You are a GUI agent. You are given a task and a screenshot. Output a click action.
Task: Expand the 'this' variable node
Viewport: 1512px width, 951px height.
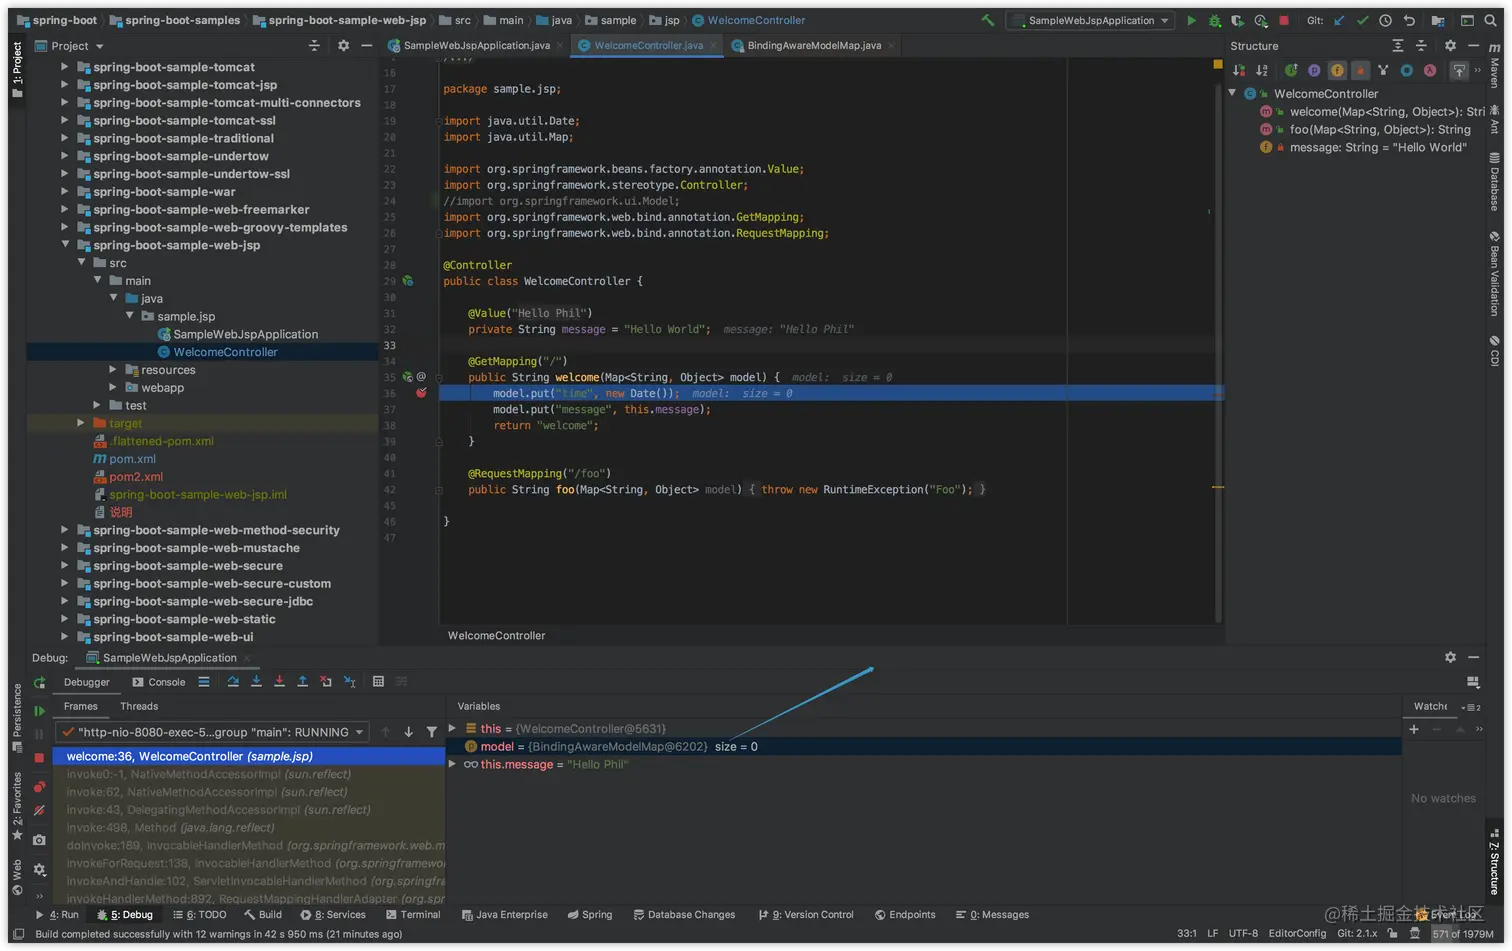point(452,729)
